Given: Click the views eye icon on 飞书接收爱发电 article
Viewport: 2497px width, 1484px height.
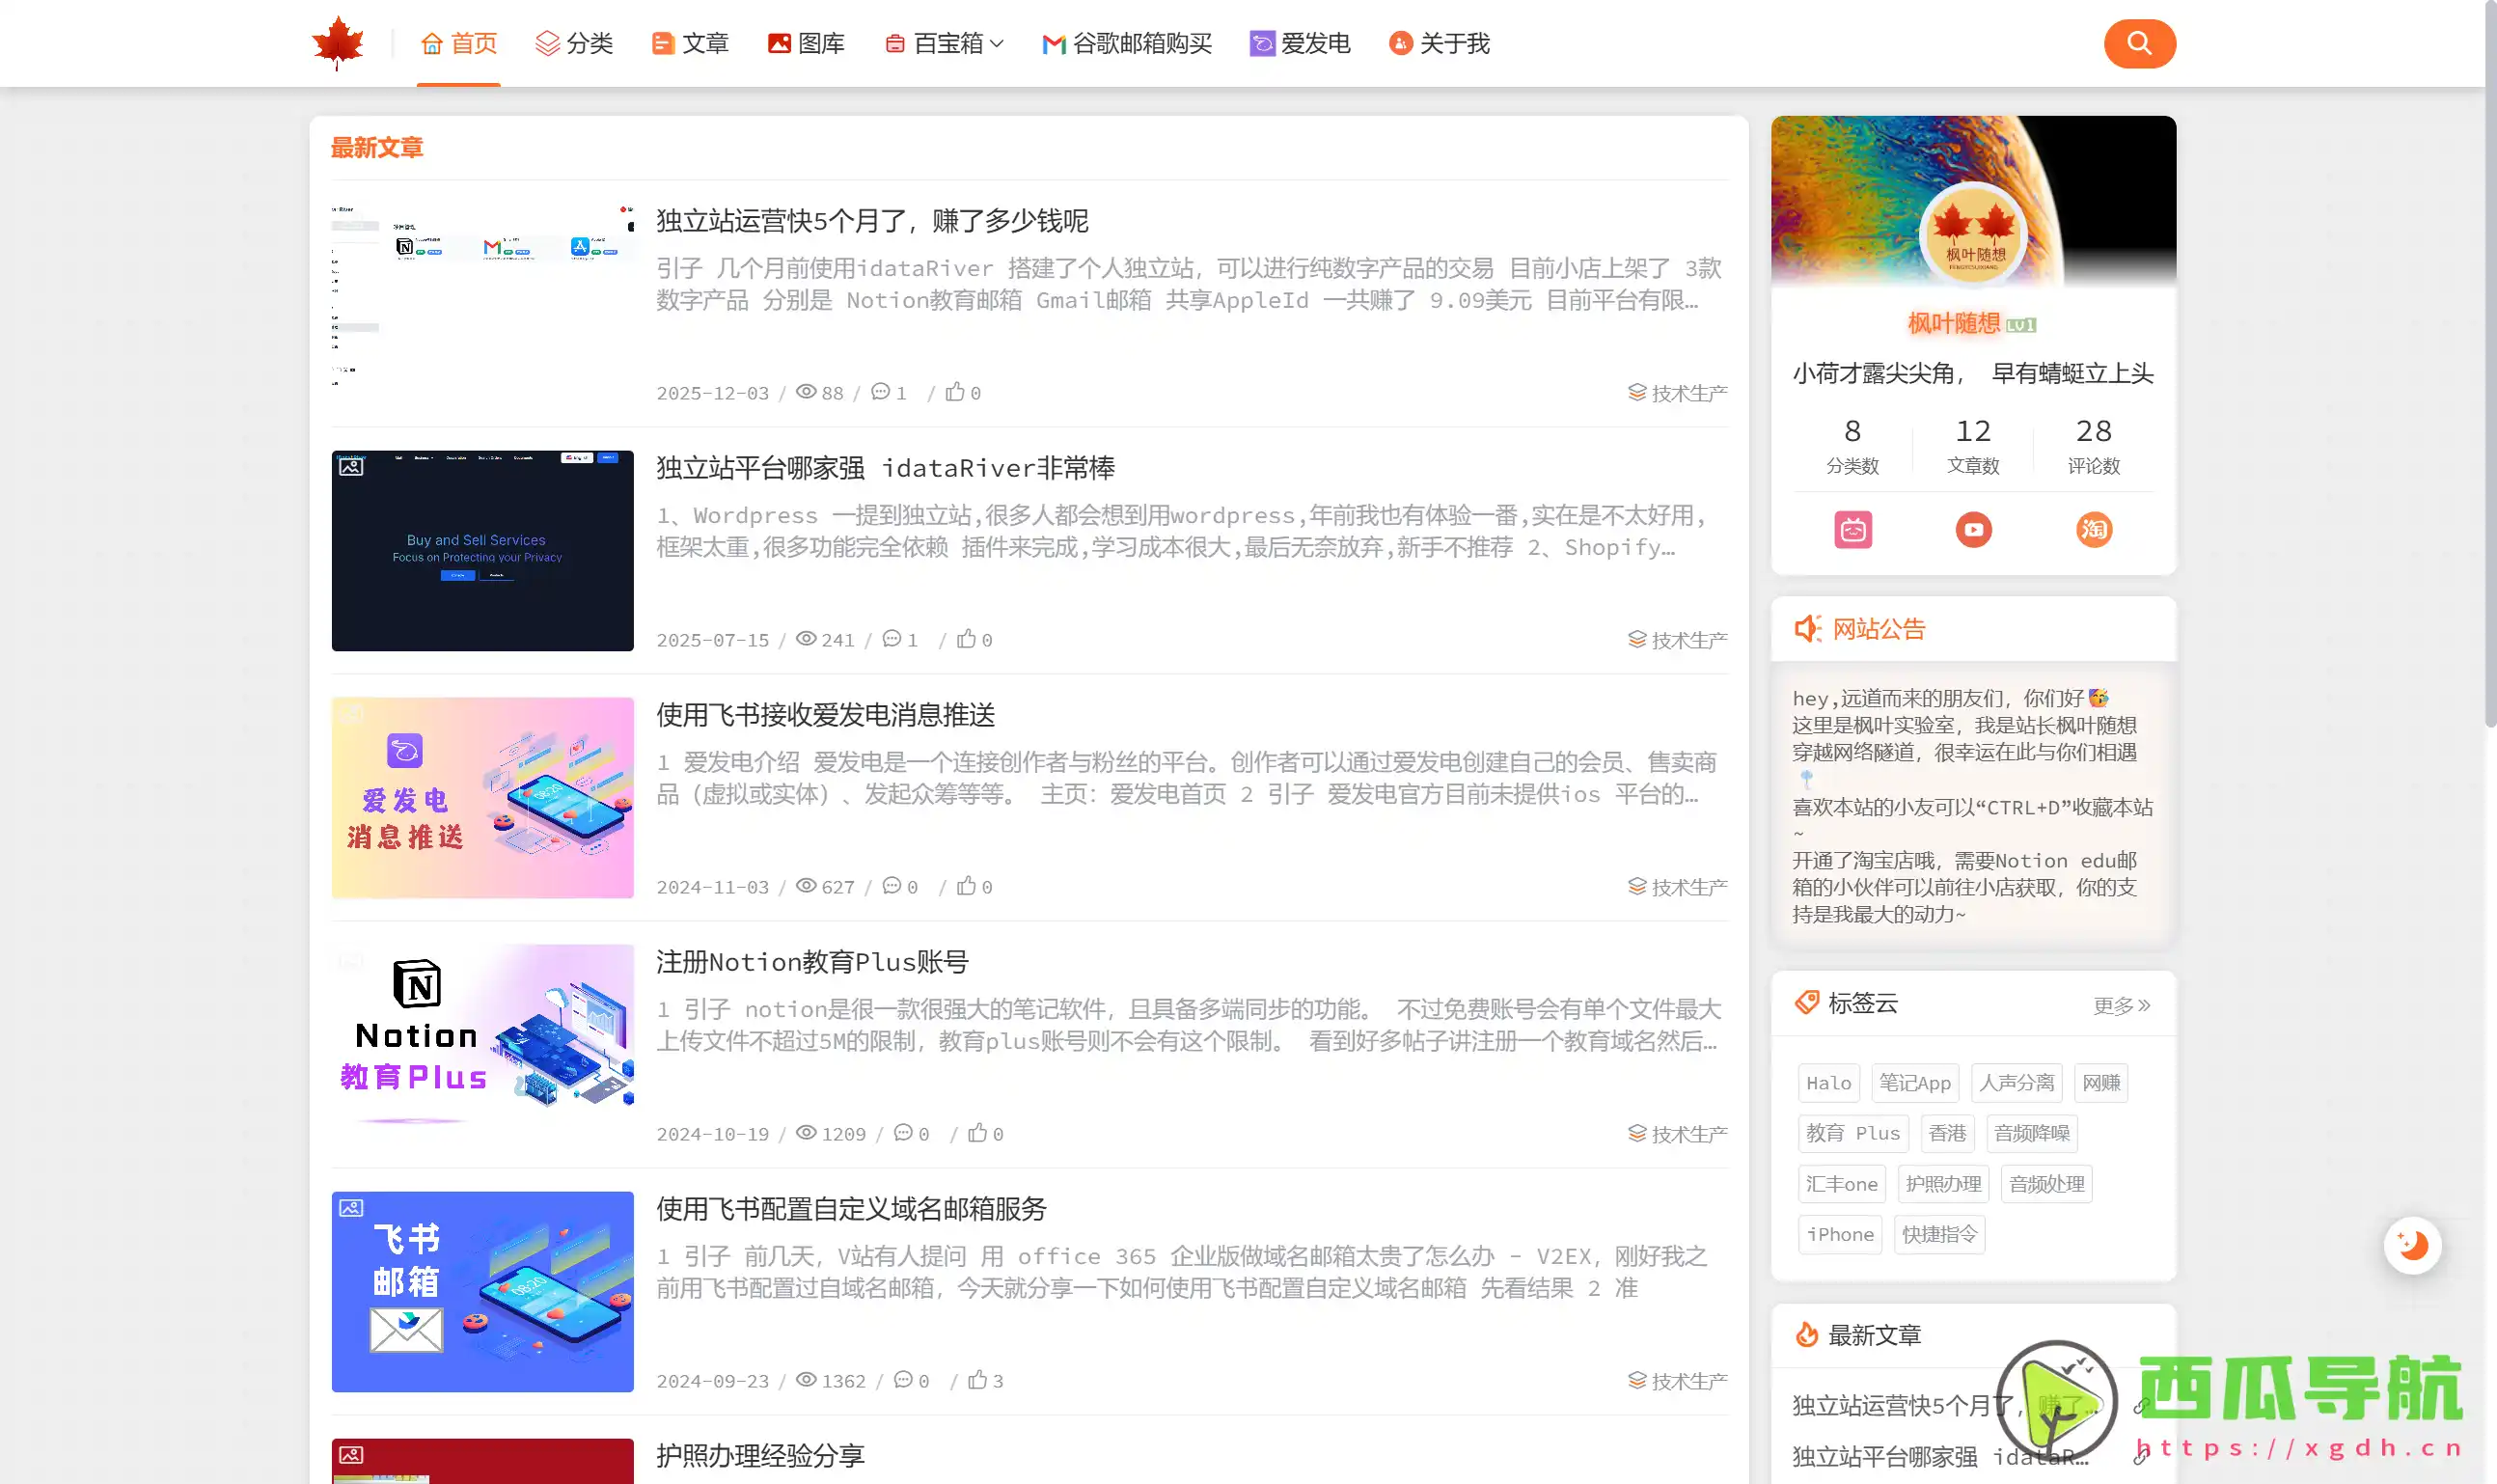Looking at the screenshot, I should (806, 886).
